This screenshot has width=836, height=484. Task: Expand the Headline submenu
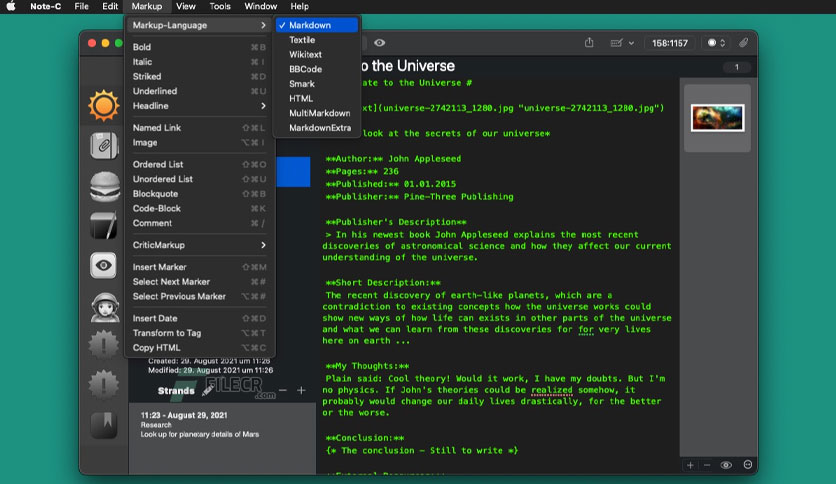(x=199, y=106)
